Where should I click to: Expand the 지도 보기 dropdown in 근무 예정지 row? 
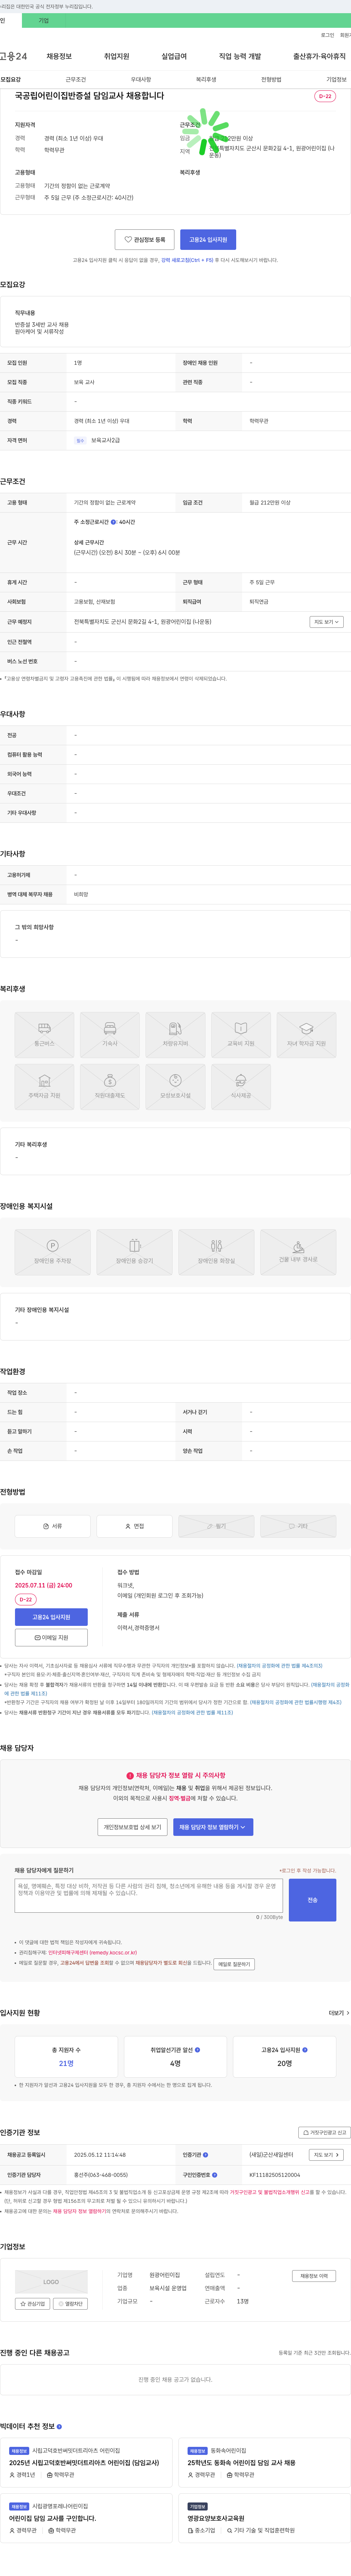326,622
